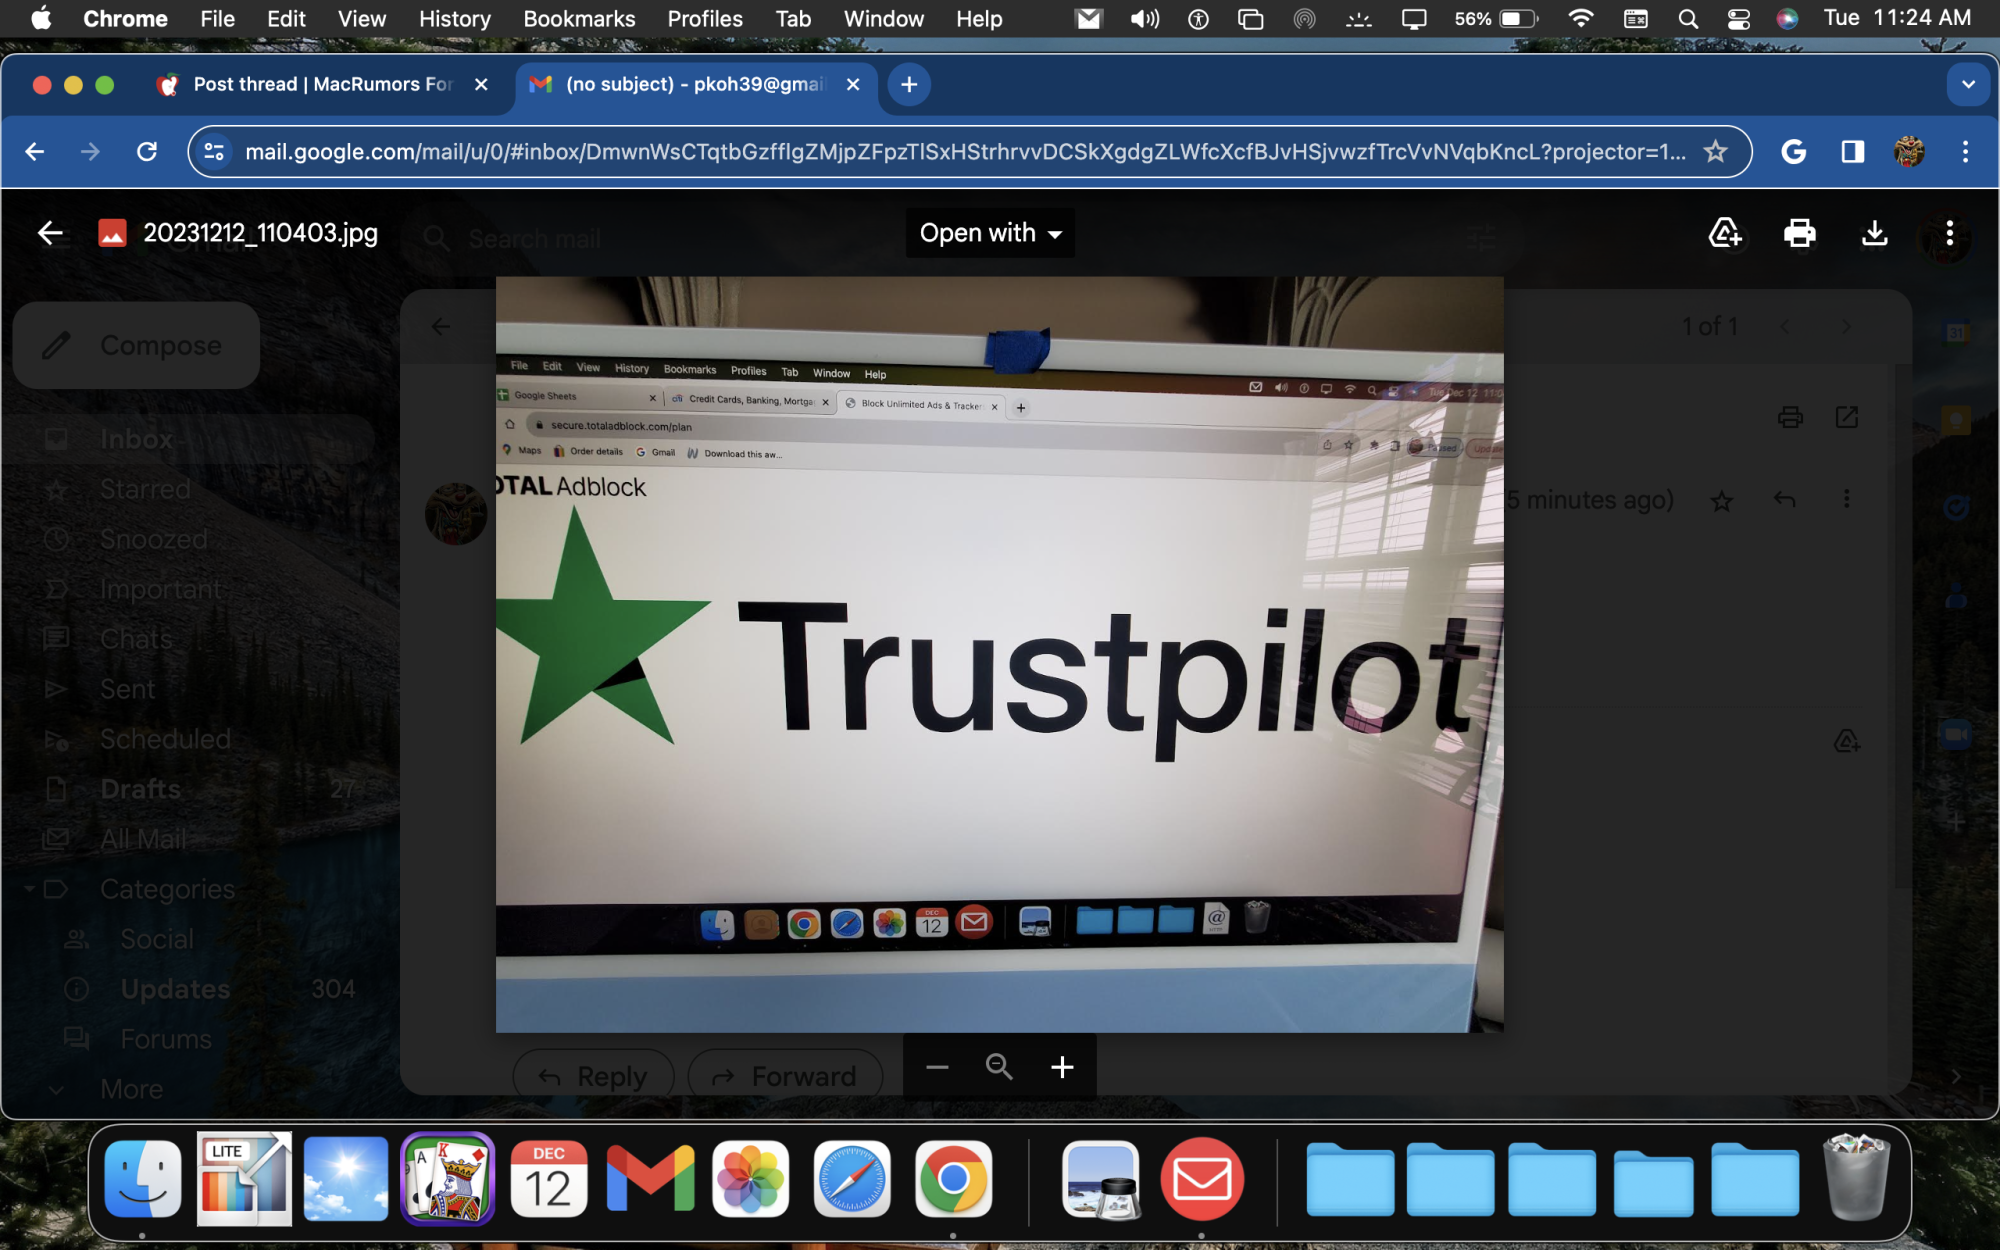The width and height of the screenshot is (2000, 1250).
Task: Add image to Google Drive
Action: pos(1724,233)
